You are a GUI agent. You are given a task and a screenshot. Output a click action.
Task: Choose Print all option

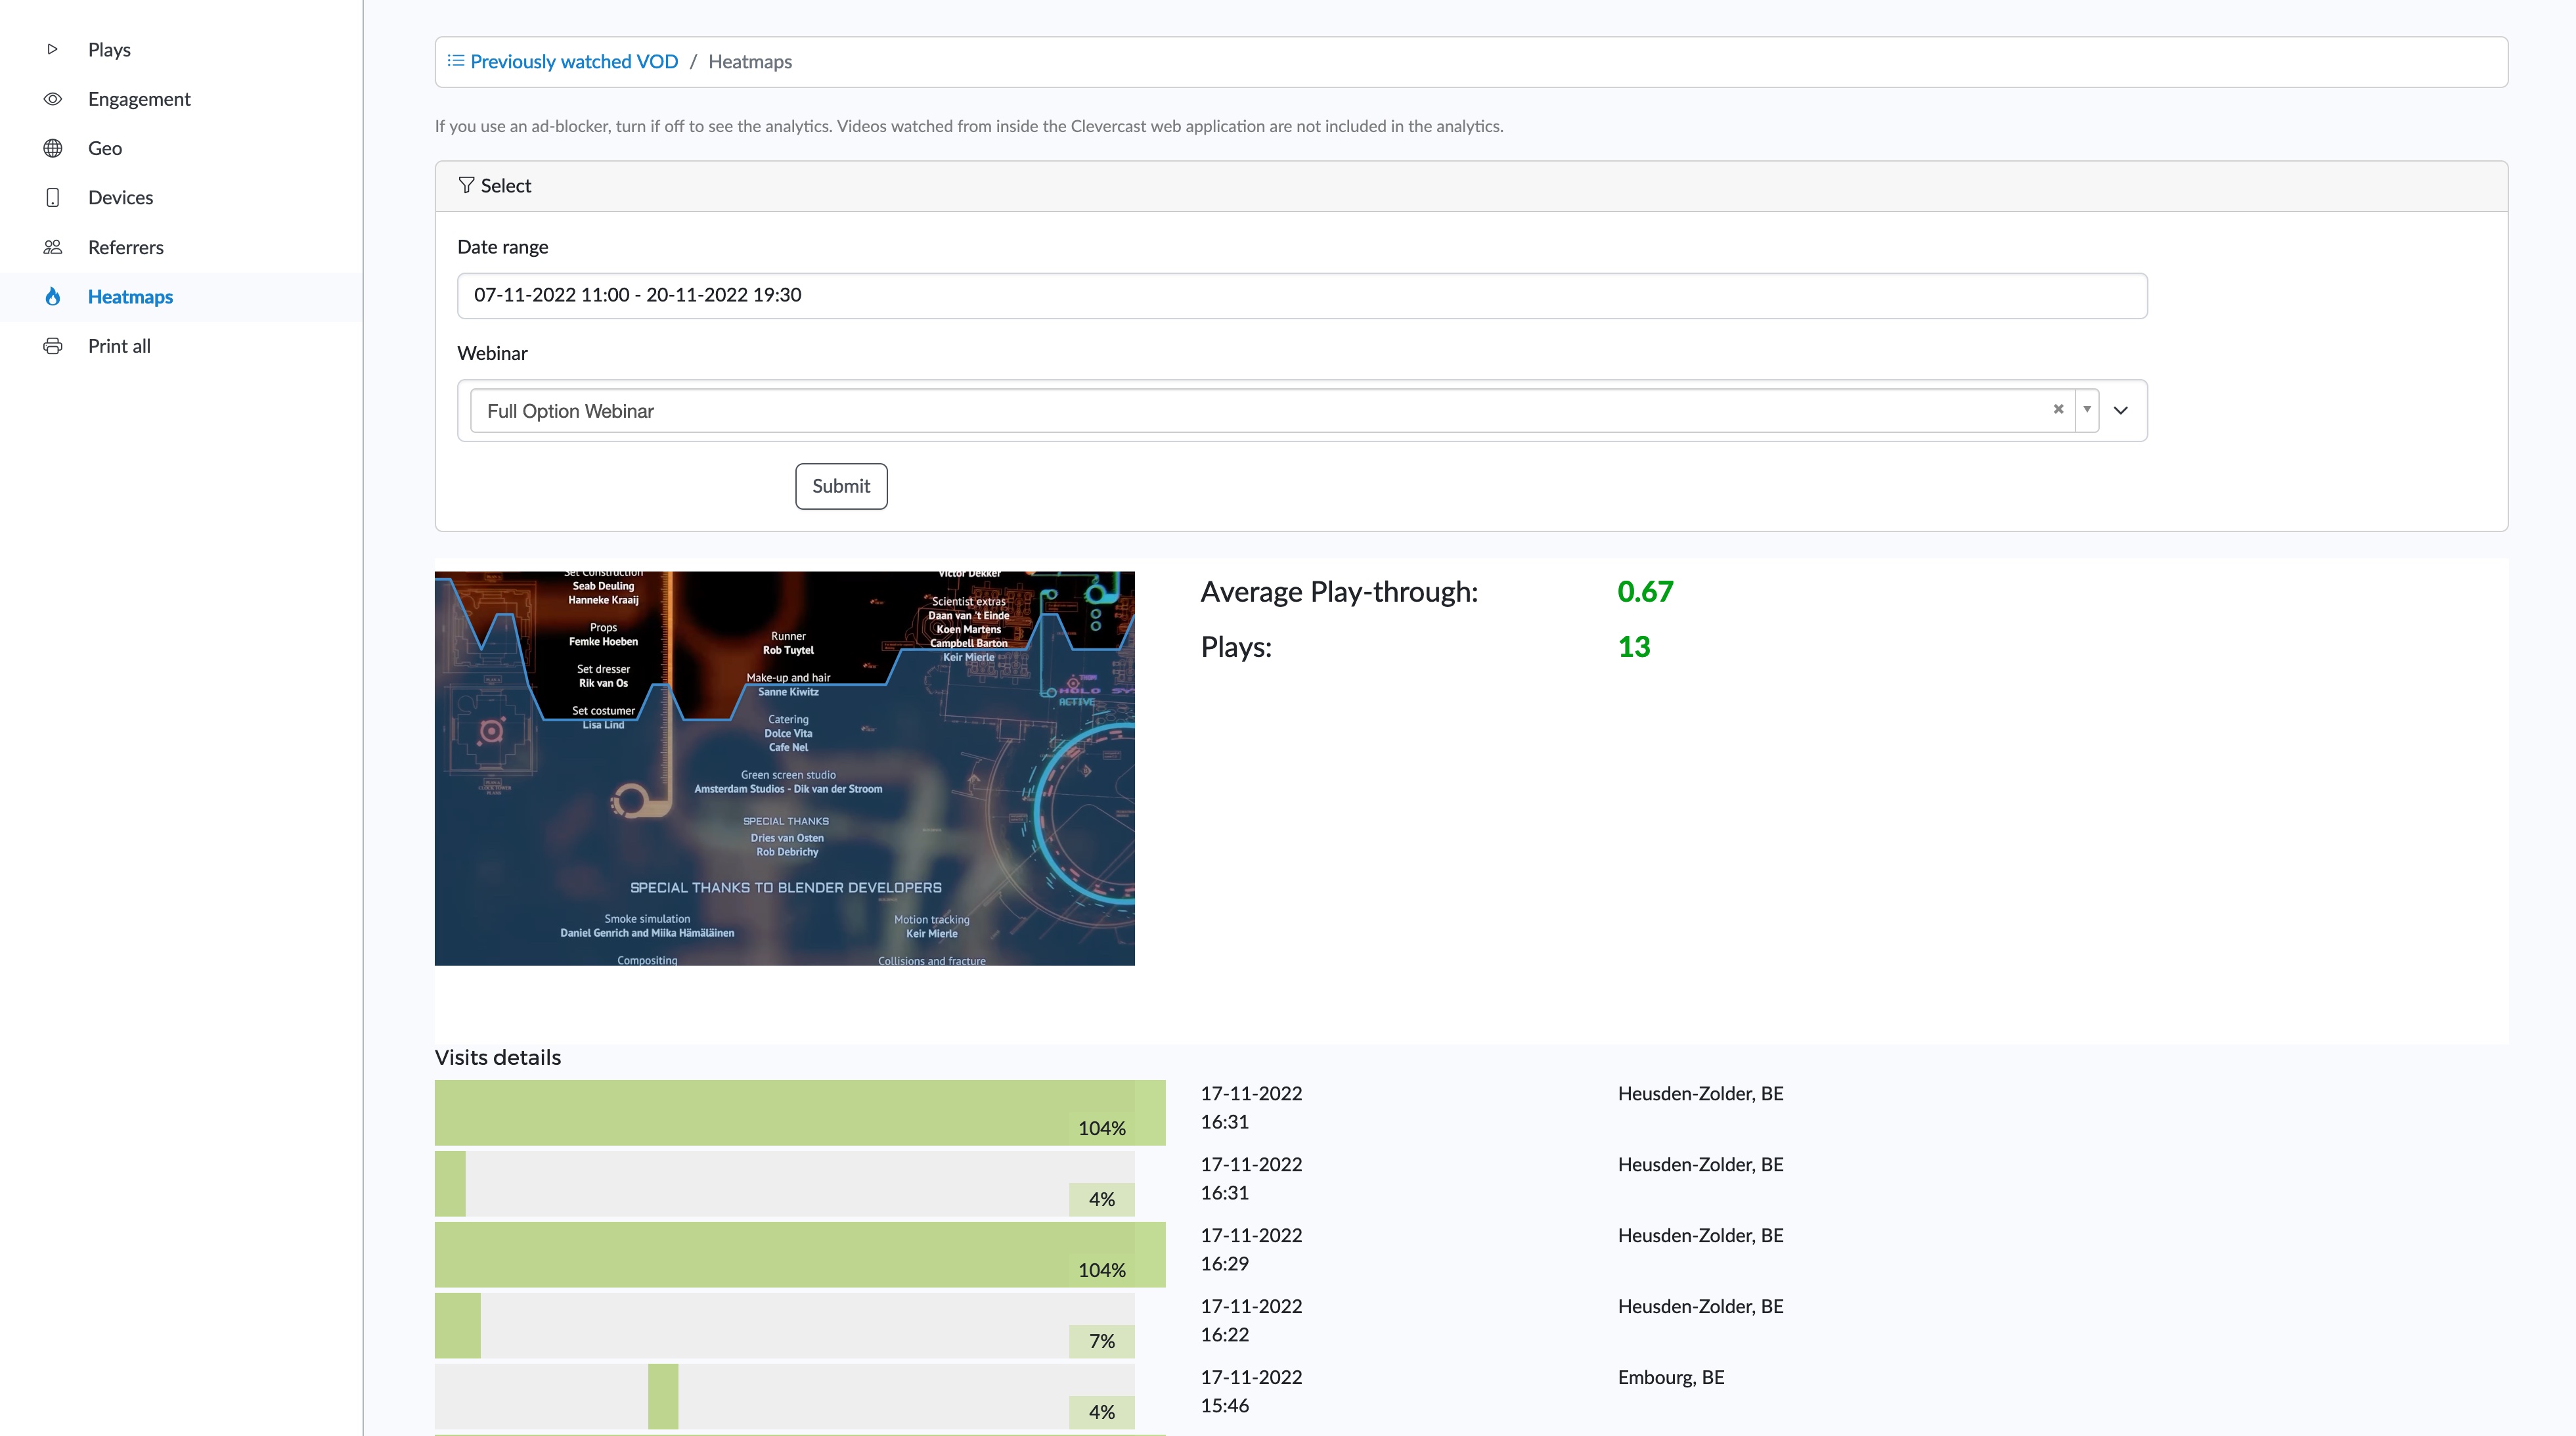[x=119, y=346]
